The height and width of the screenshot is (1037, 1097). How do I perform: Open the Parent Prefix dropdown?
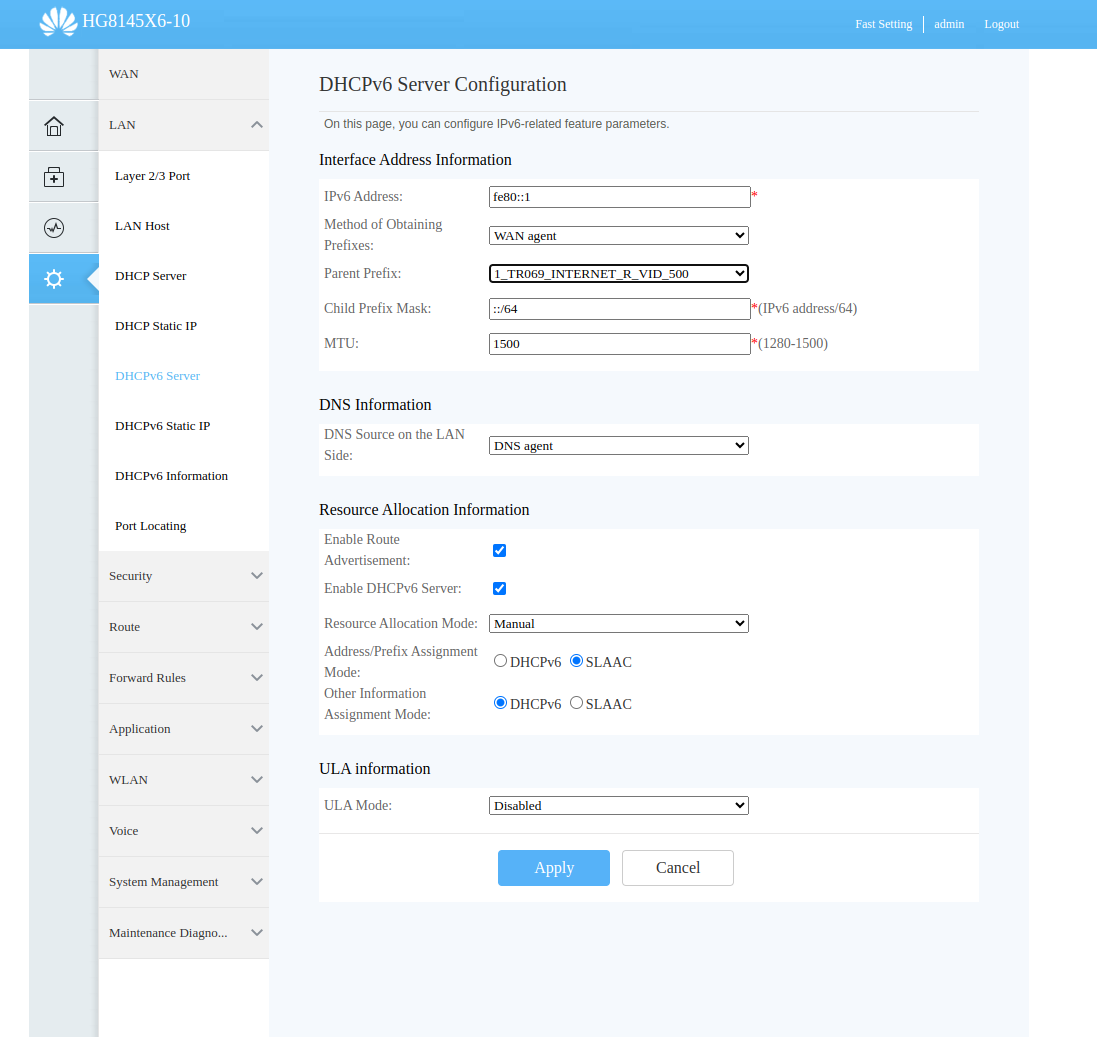[x=619, y=273]
